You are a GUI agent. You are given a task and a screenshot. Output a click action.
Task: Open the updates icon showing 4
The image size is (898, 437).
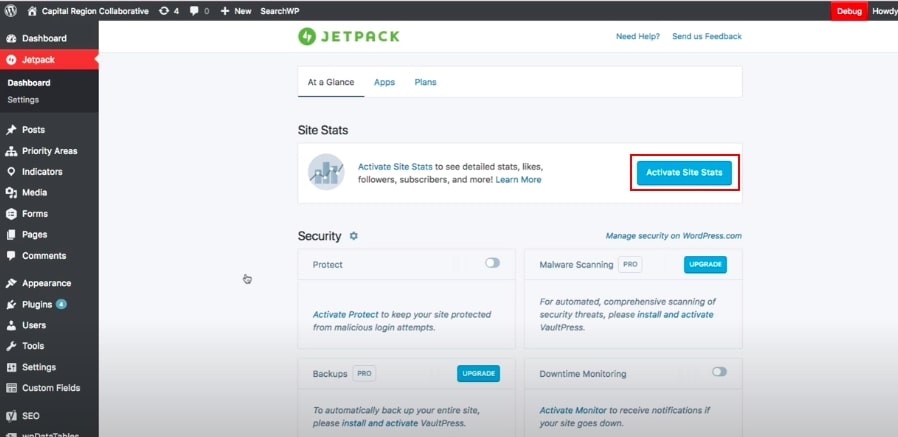click(x=168, y=11)
